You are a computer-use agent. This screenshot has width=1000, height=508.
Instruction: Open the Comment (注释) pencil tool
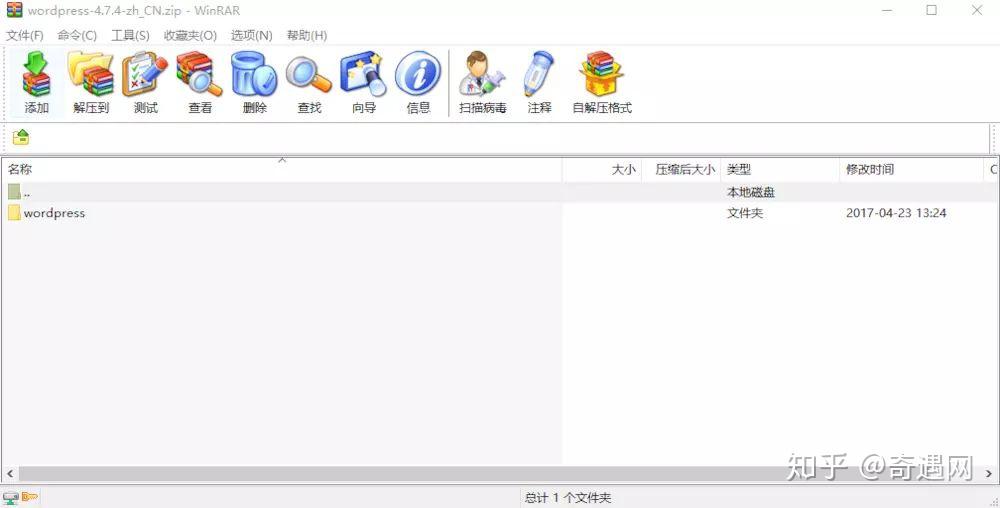pyautogui.click(x=540, y=83)
